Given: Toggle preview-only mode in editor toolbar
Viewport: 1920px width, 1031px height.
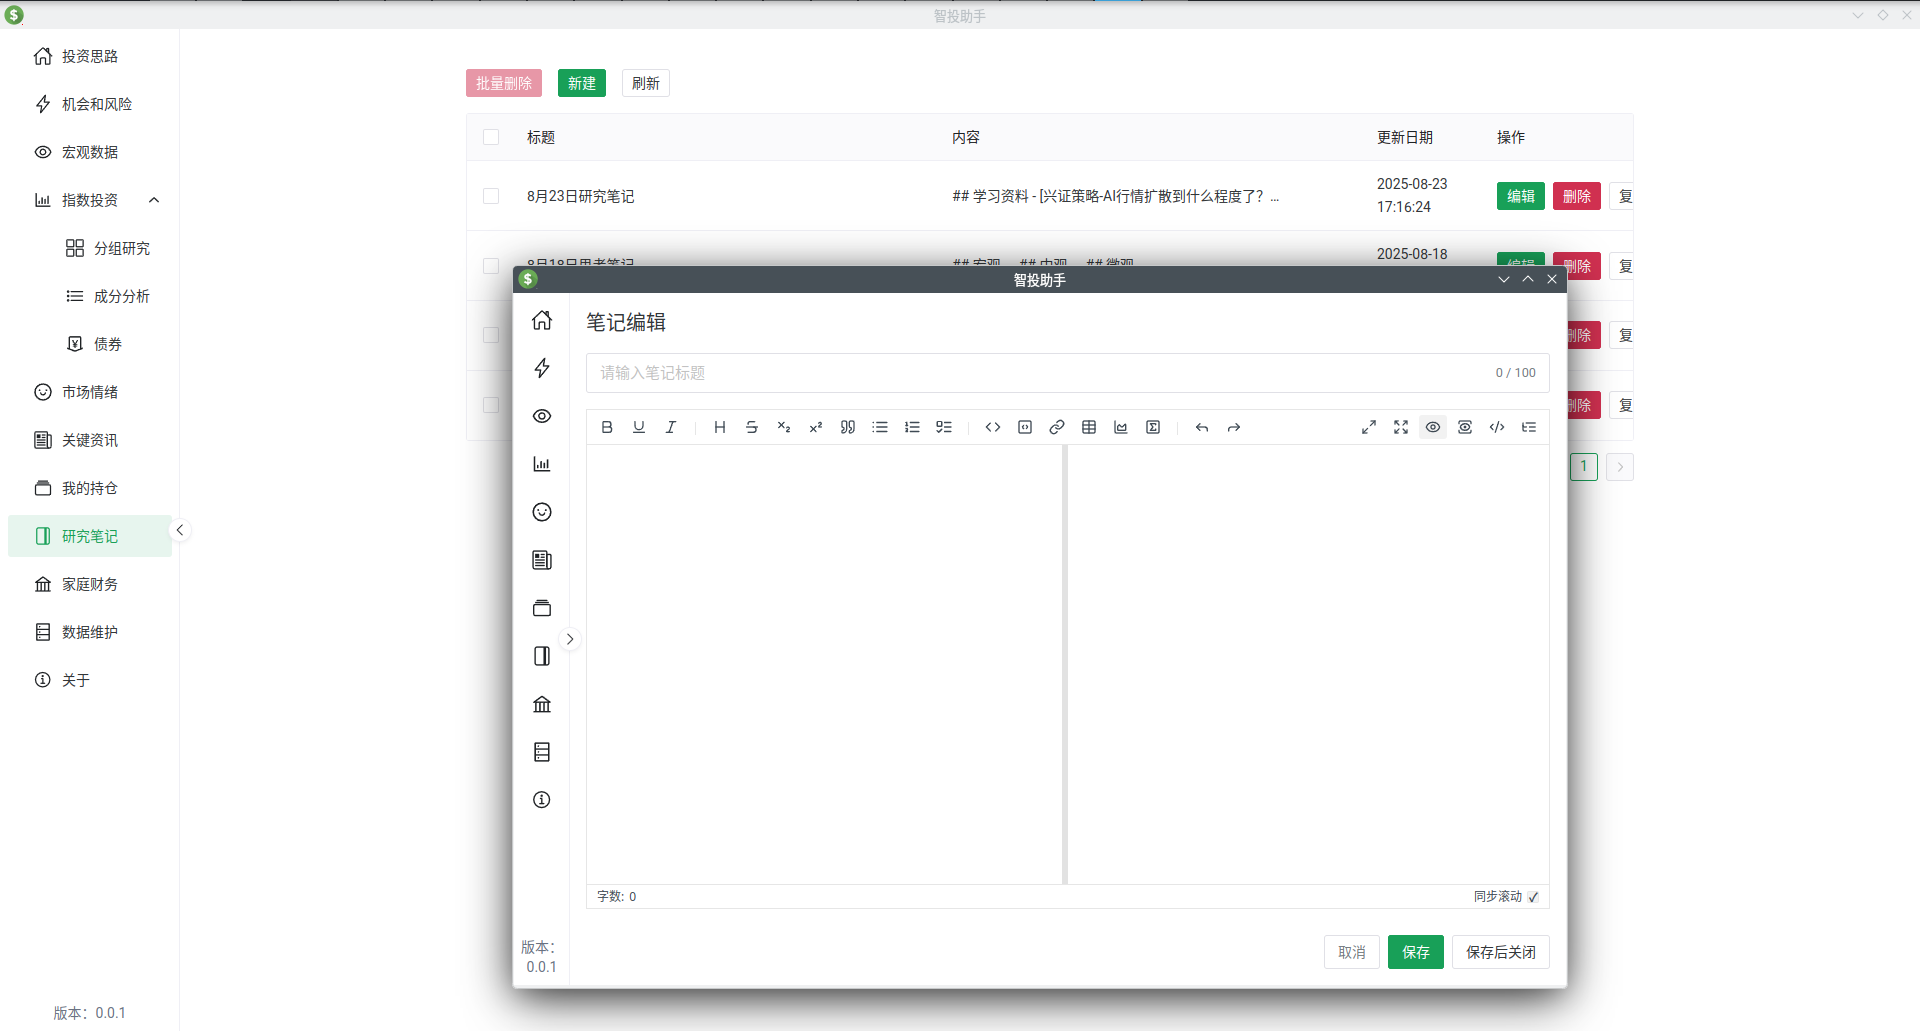Looking at the screenshot, I should click(x=1465, y=427).
